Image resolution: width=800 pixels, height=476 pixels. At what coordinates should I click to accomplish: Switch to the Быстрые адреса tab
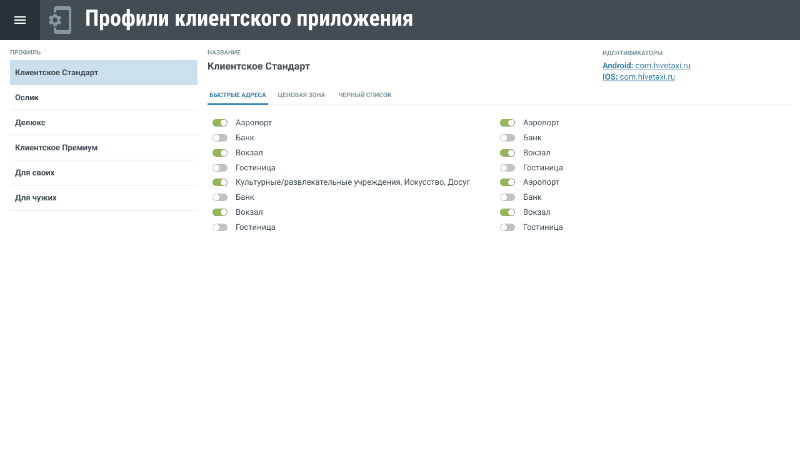(237, 95)
